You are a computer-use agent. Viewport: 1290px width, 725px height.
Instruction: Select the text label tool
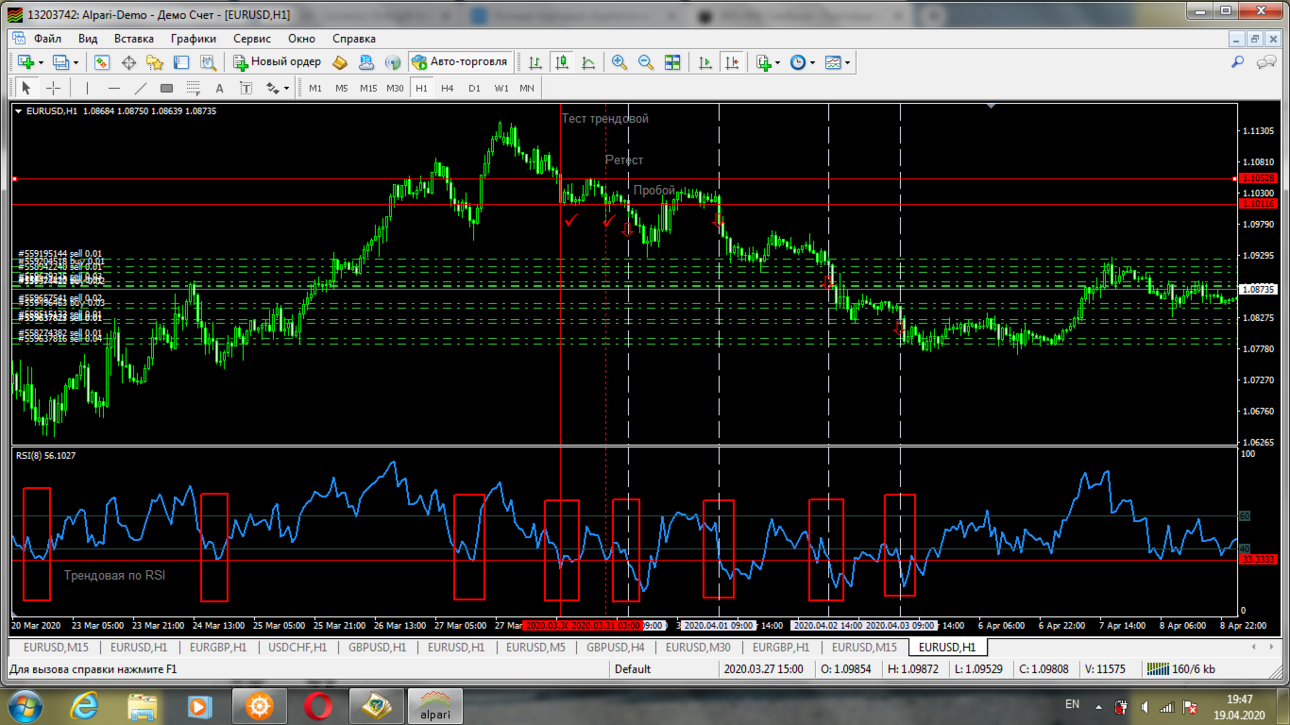pos(245,88)
